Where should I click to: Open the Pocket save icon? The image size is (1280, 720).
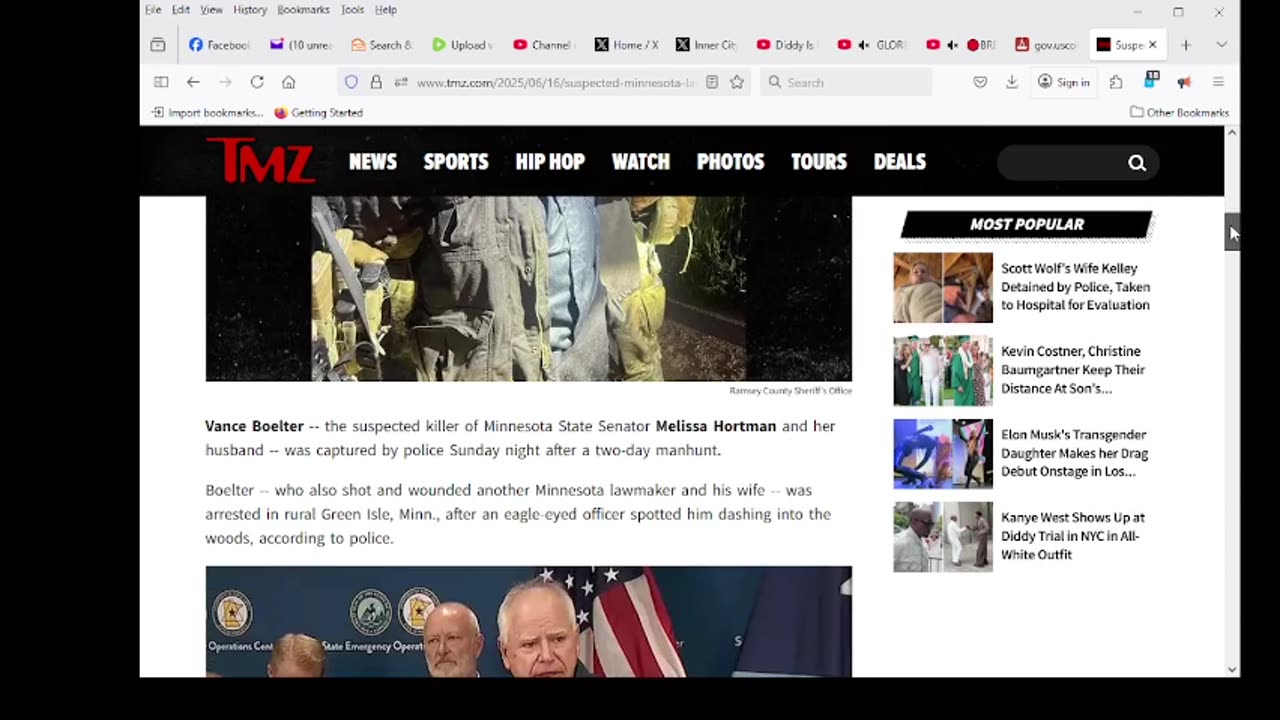pos(980,82)
